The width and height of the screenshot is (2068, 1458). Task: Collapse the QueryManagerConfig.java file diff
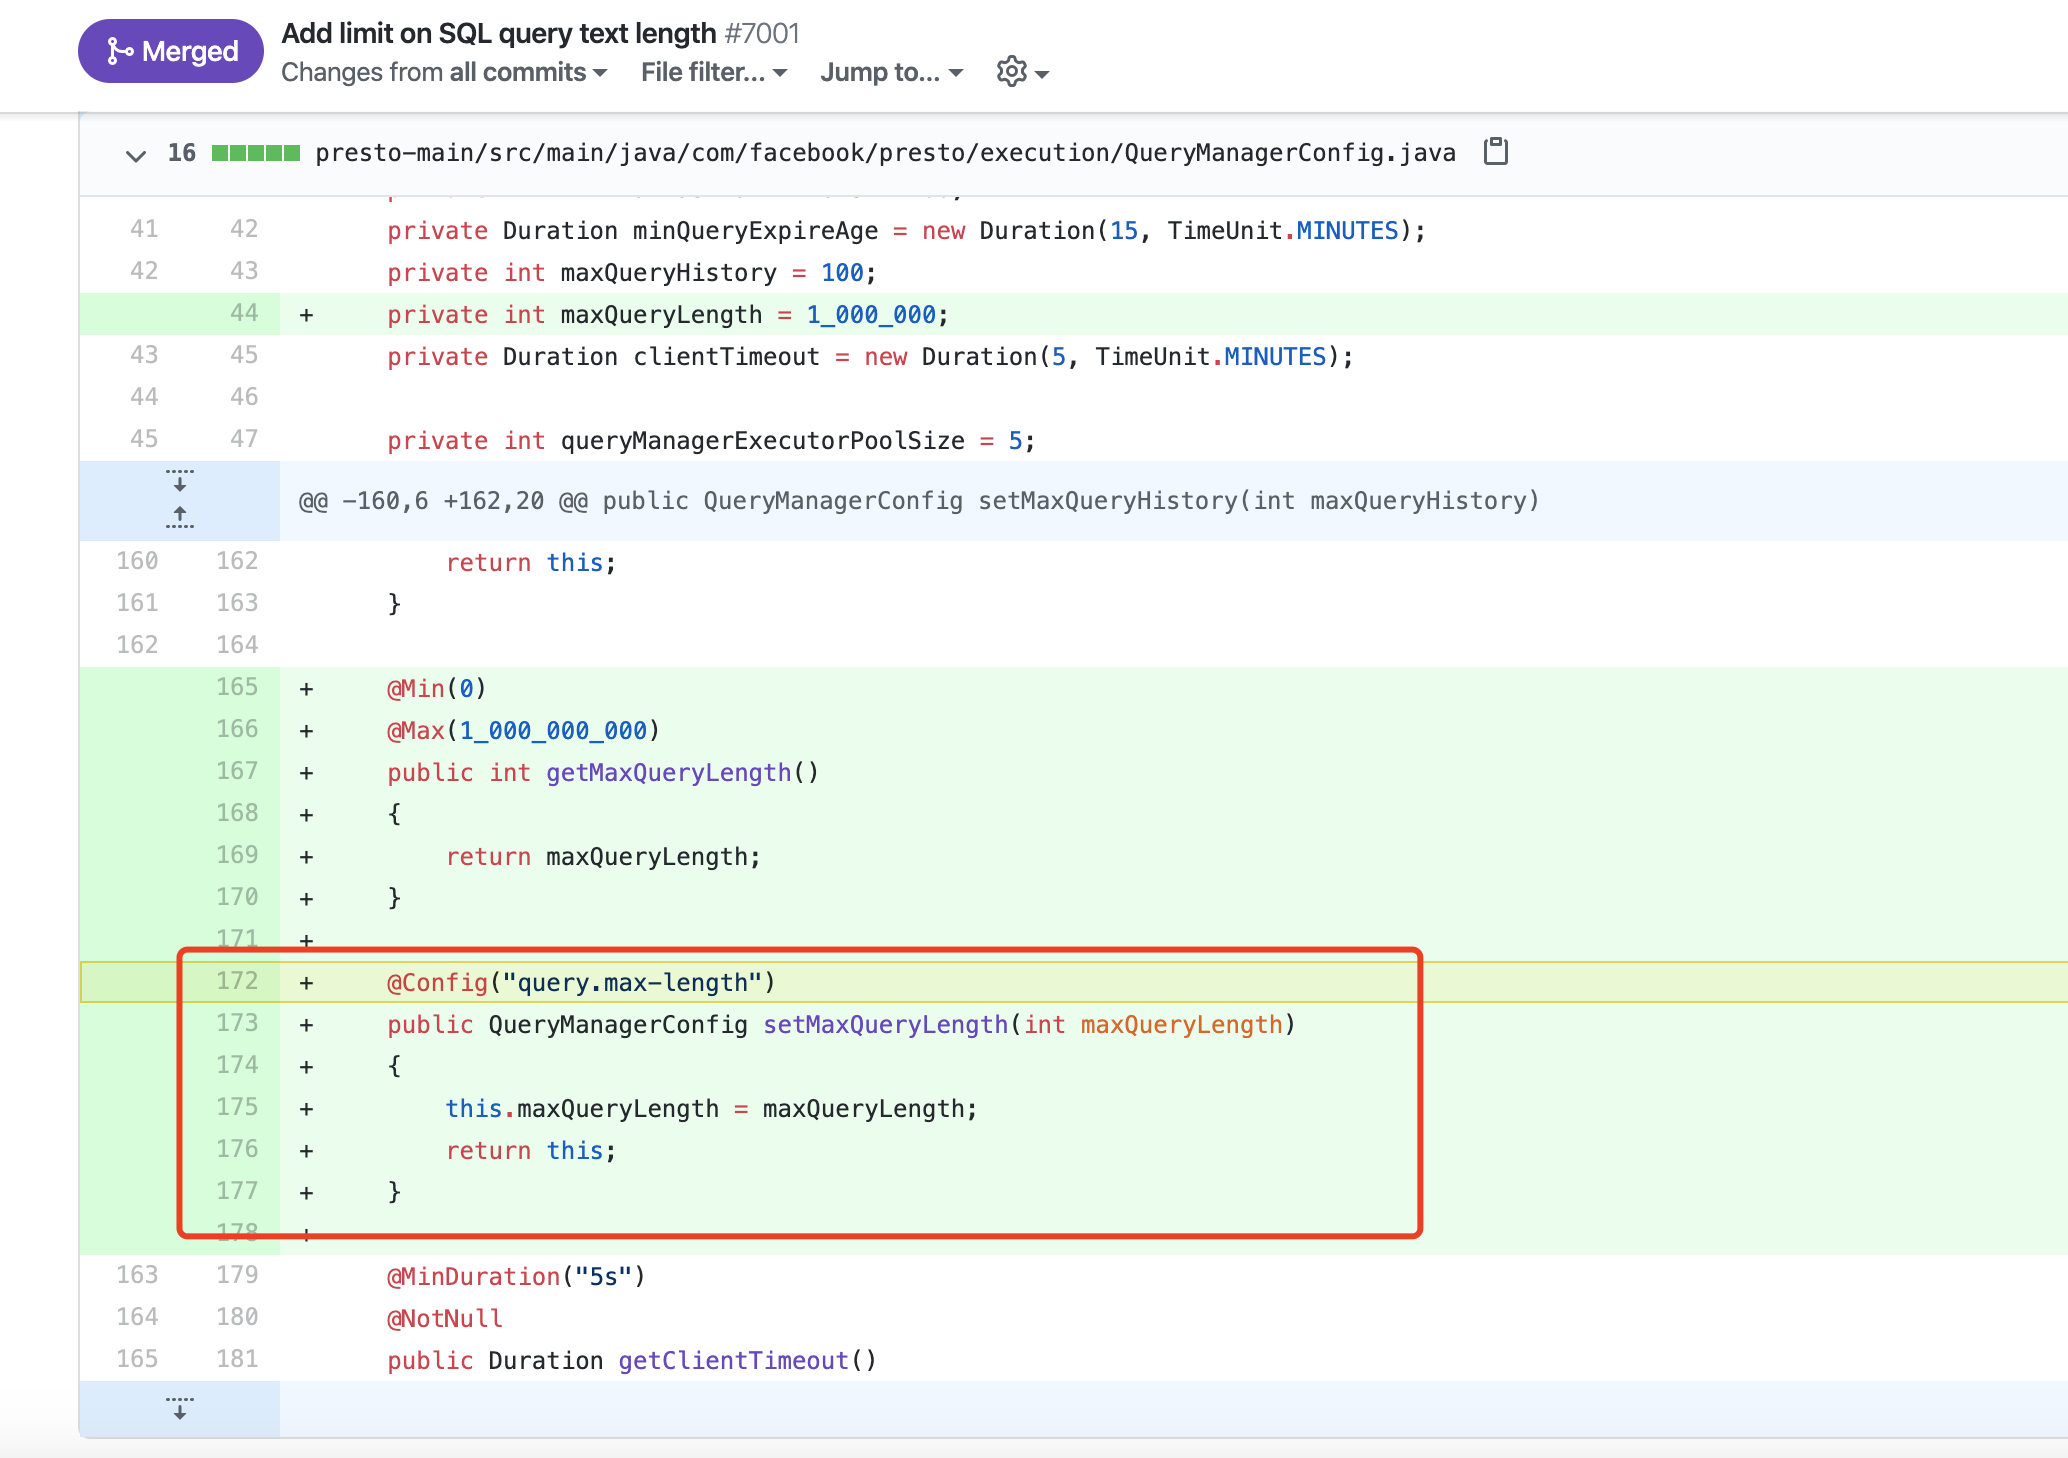136,155
